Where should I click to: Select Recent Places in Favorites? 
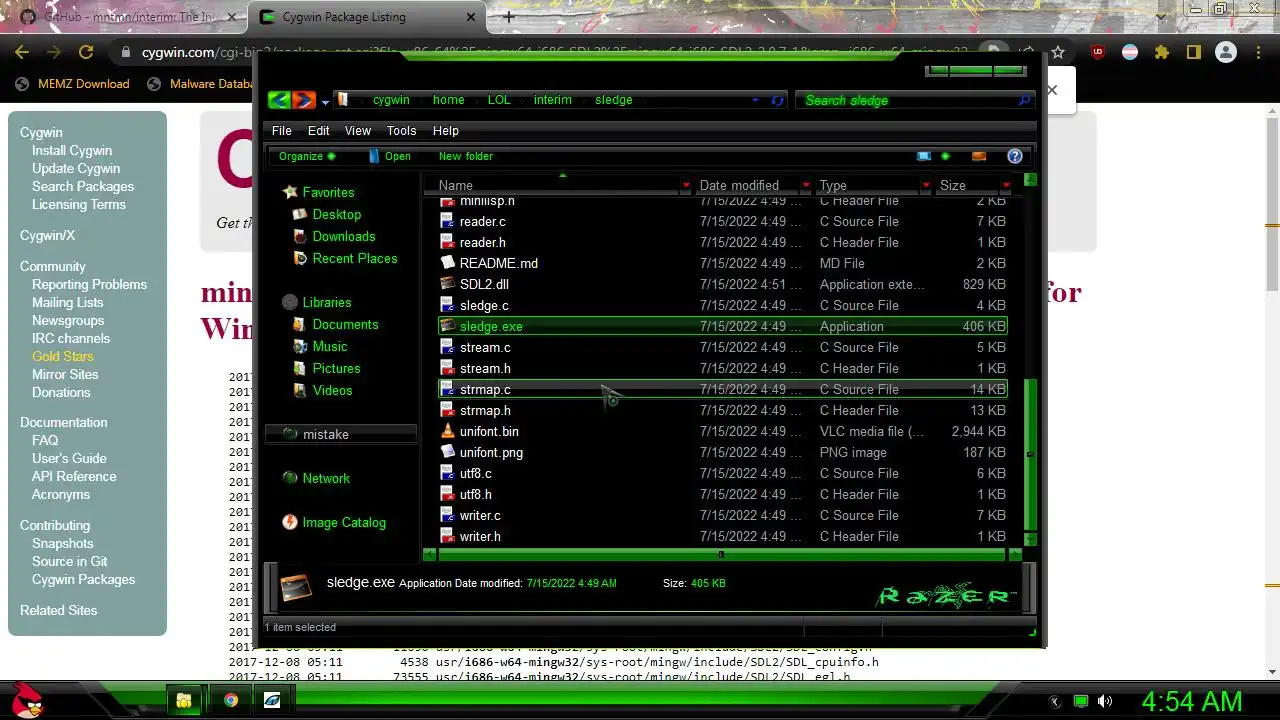(x=355, y=258)
